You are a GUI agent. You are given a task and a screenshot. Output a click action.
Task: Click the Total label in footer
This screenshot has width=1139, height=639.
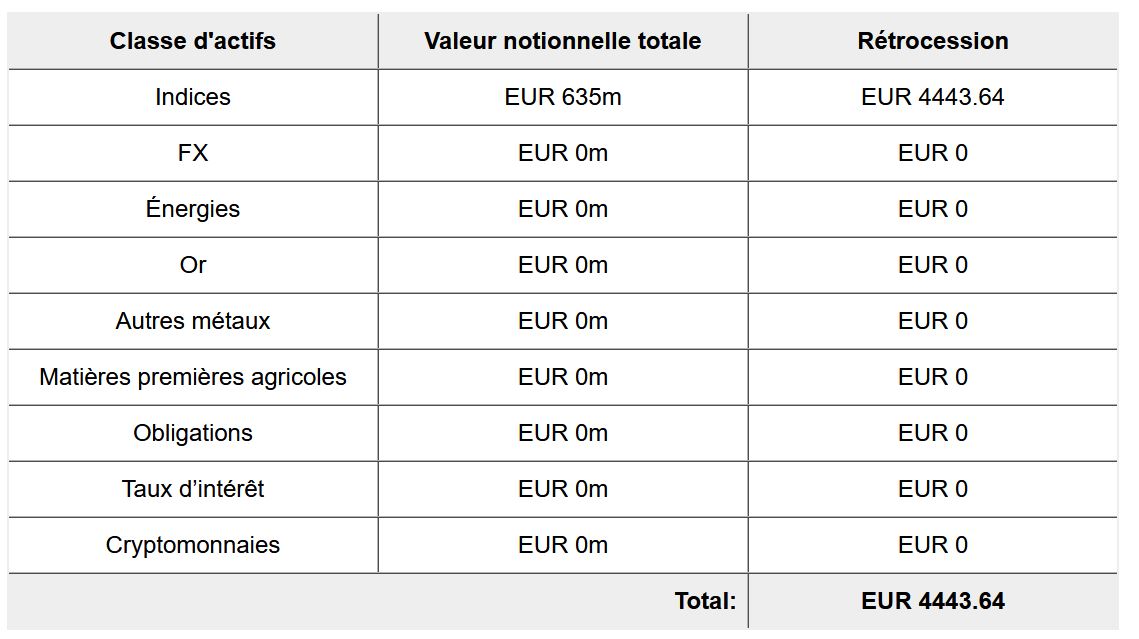[705, 601]
